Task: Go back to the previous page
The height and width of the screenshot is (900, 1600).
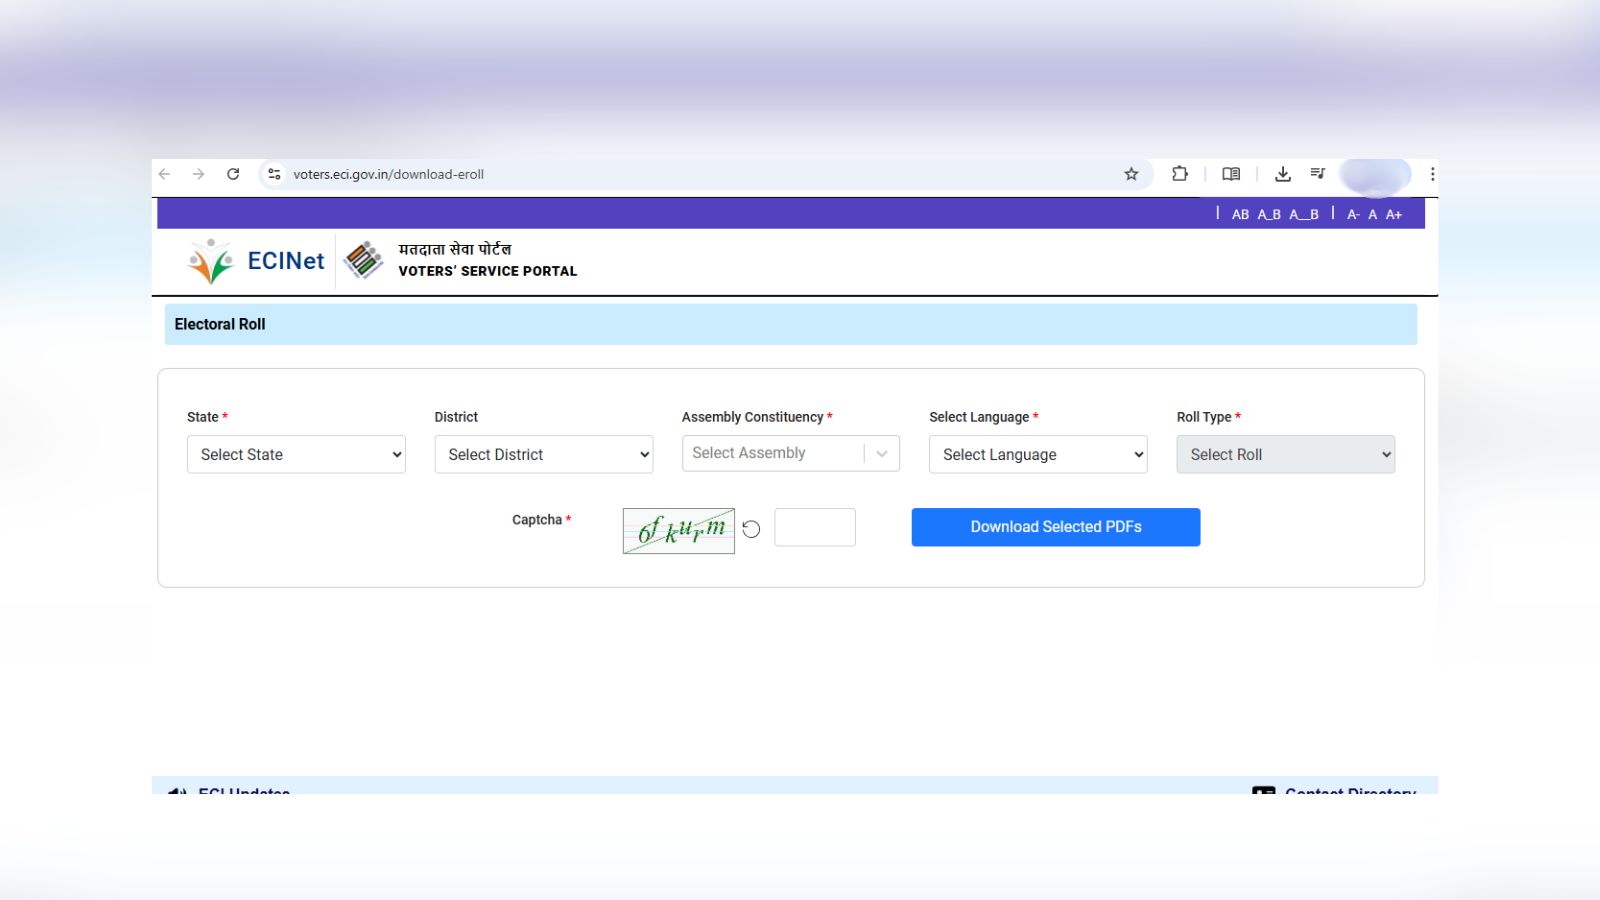Action: click(x=165, y=174)
